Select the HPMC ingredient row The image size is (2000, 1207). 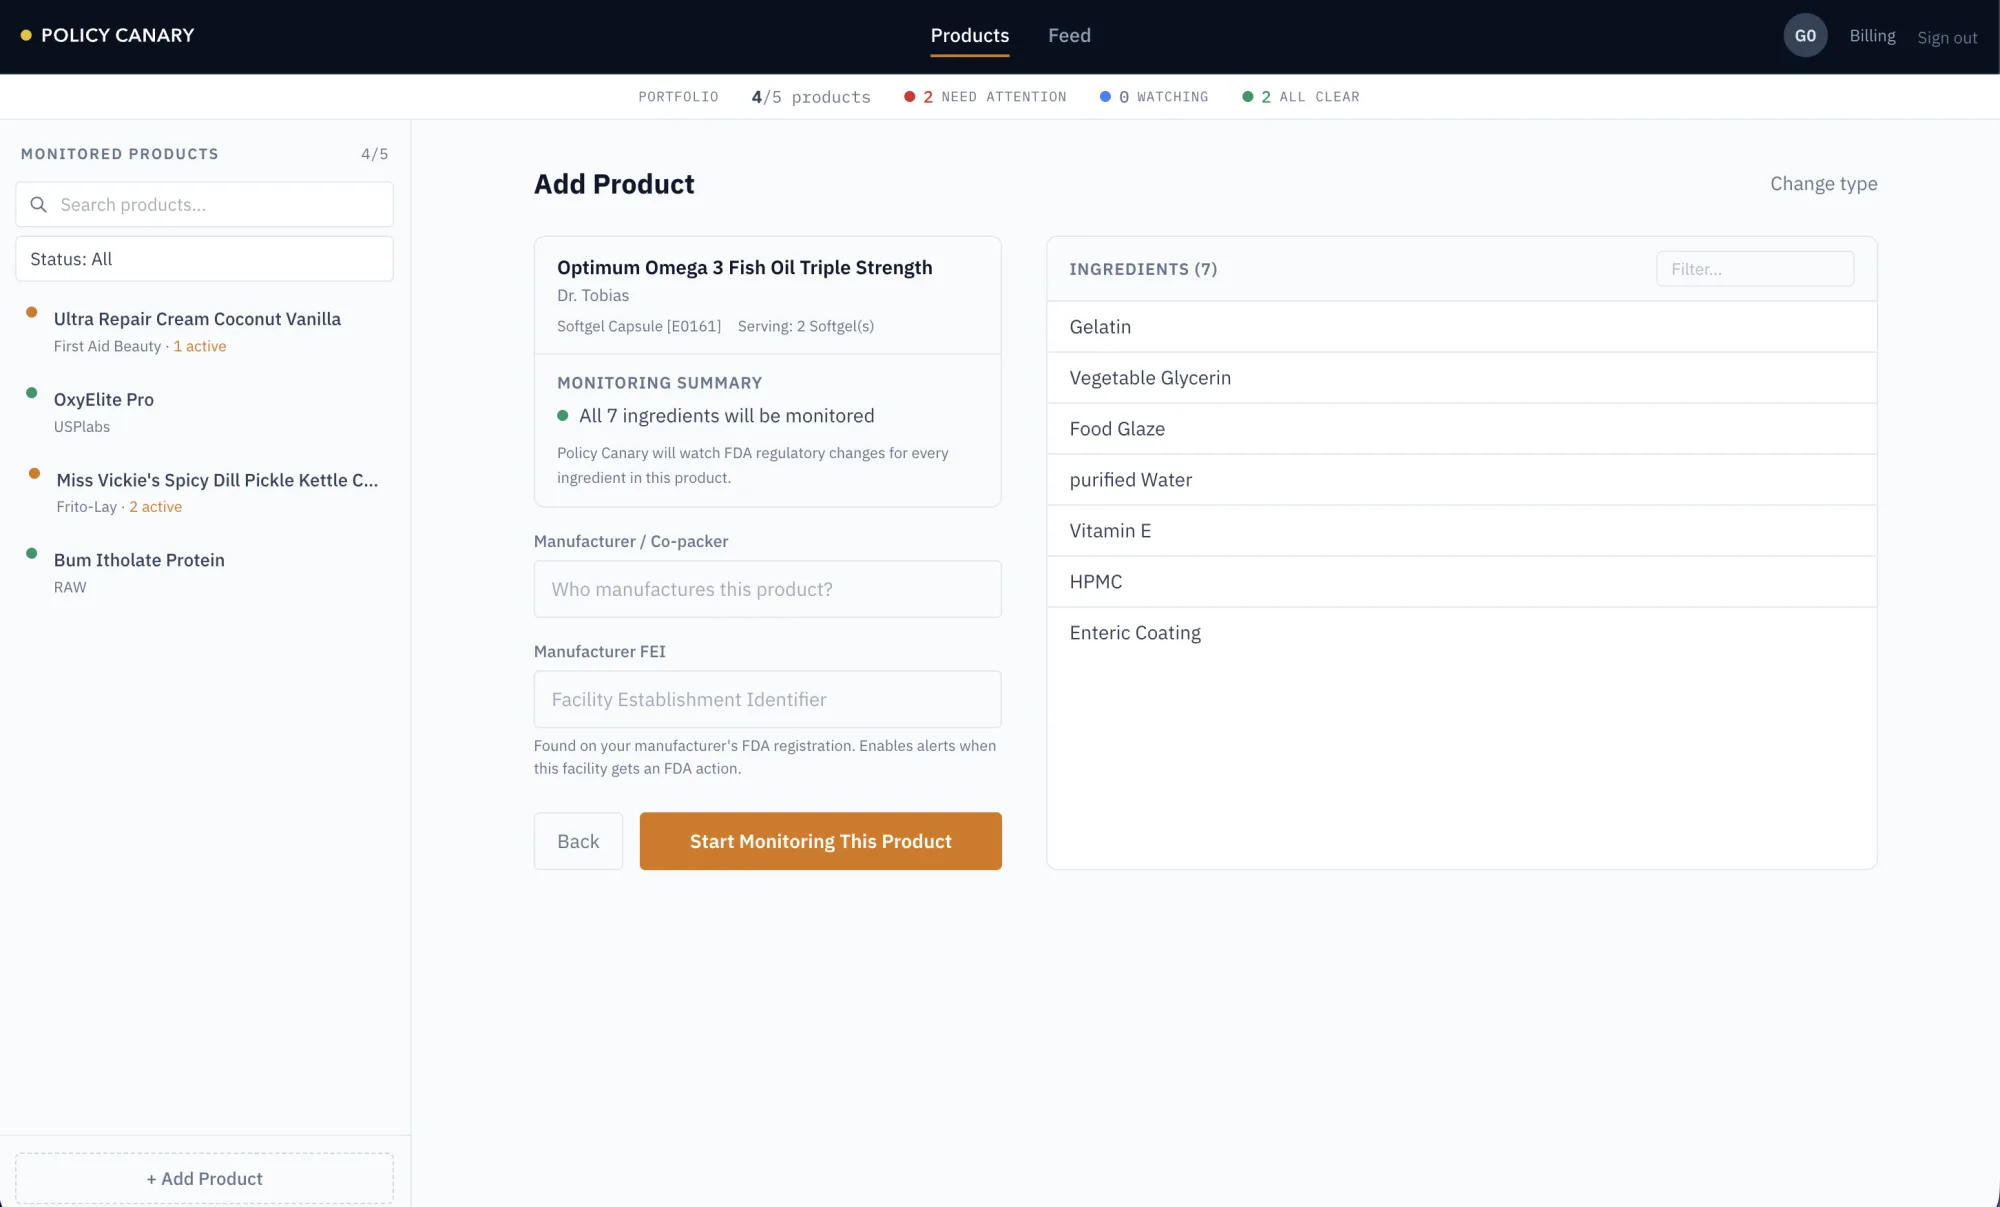pyautogui.click(x=1461, y=582)
